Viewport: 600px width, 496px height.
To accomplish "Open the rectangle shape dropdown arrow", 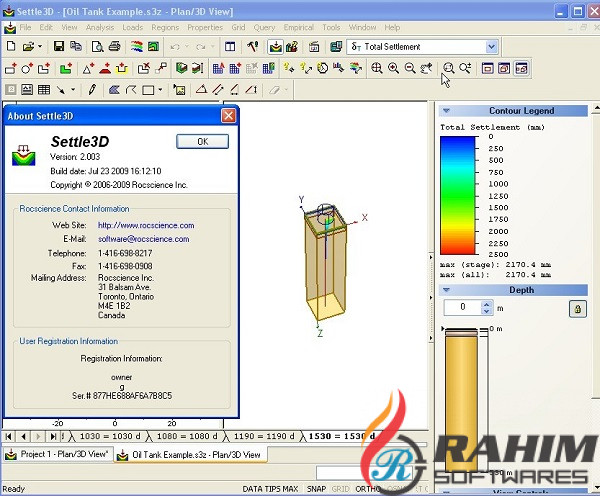I will pyautogui.click(x=160, y=90).
